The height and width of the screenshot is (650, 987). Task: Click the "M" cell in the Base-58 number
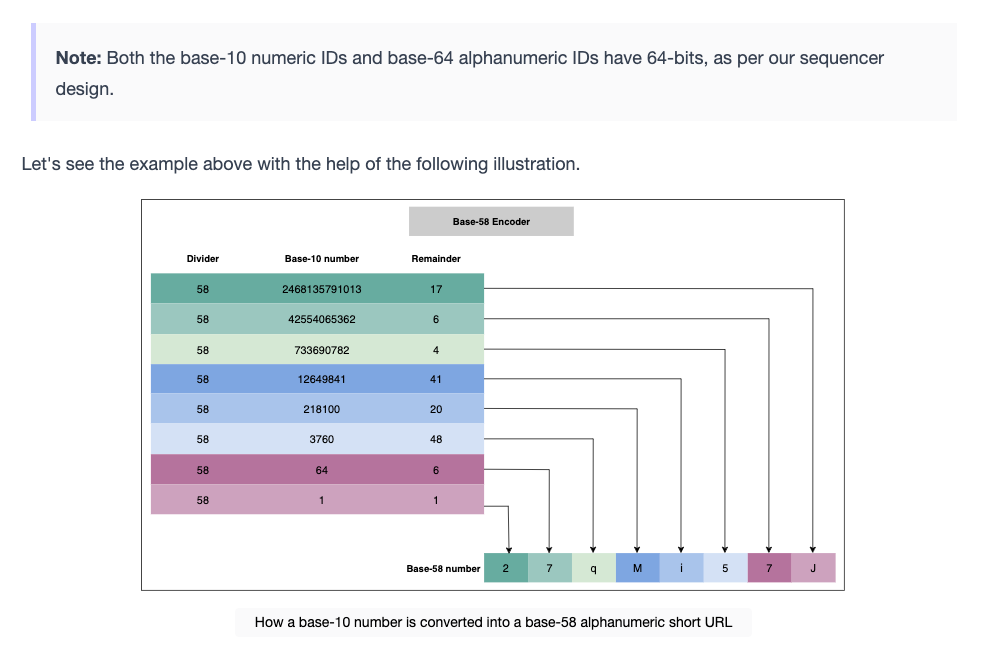pyautogui.click(x=638, y=568)
